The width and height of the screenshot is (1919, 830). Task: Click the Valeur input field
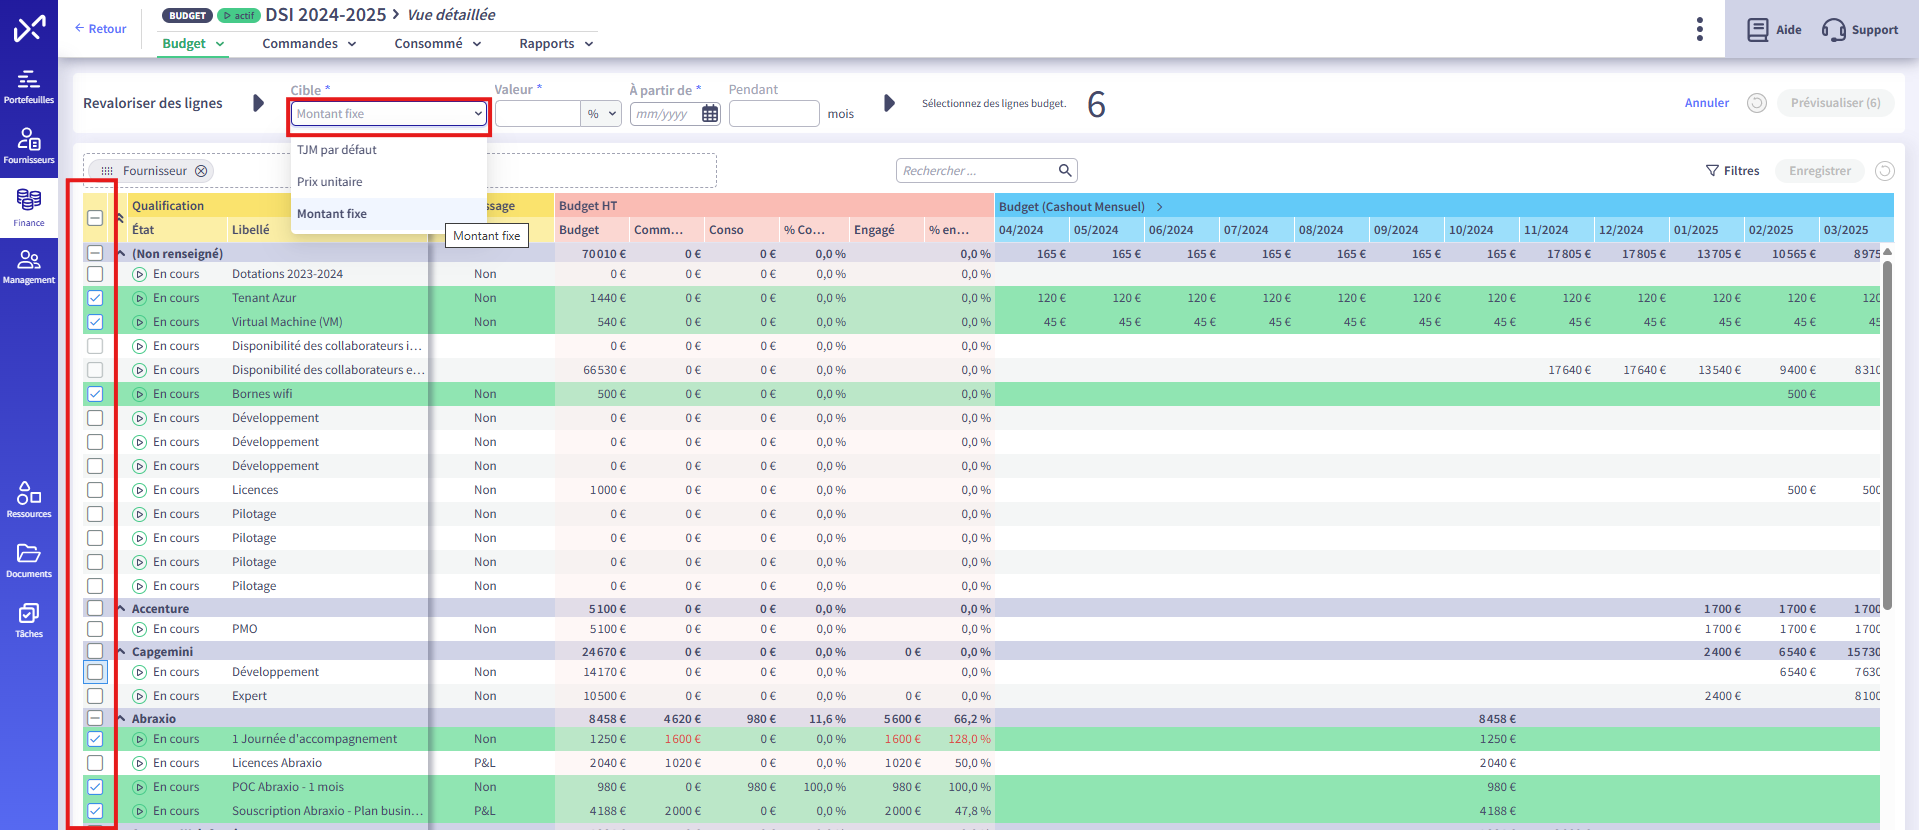[x=538, y=114]
